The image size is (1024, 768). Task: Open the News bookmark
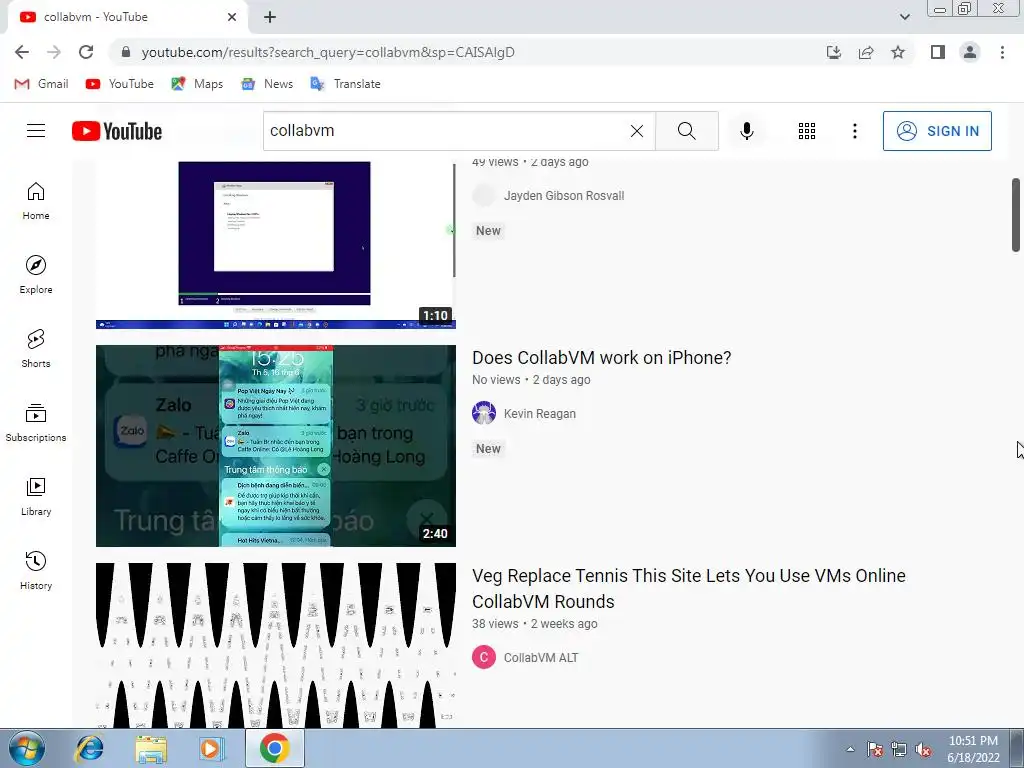point(266,84)
